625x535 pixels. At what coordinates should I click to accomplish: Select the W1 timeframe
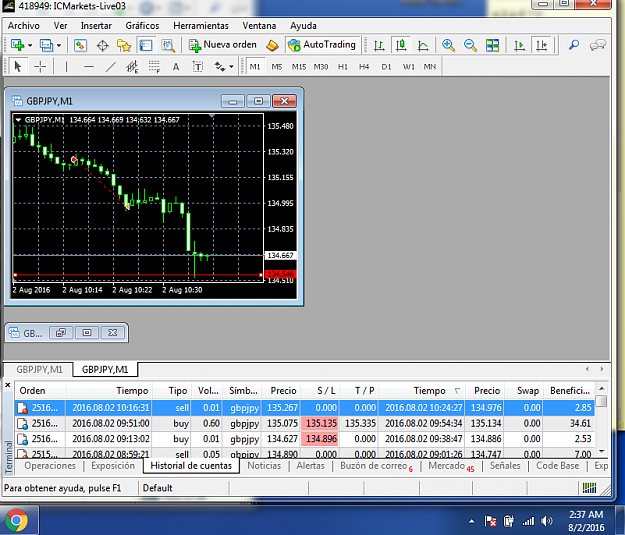tap(408, 67)
